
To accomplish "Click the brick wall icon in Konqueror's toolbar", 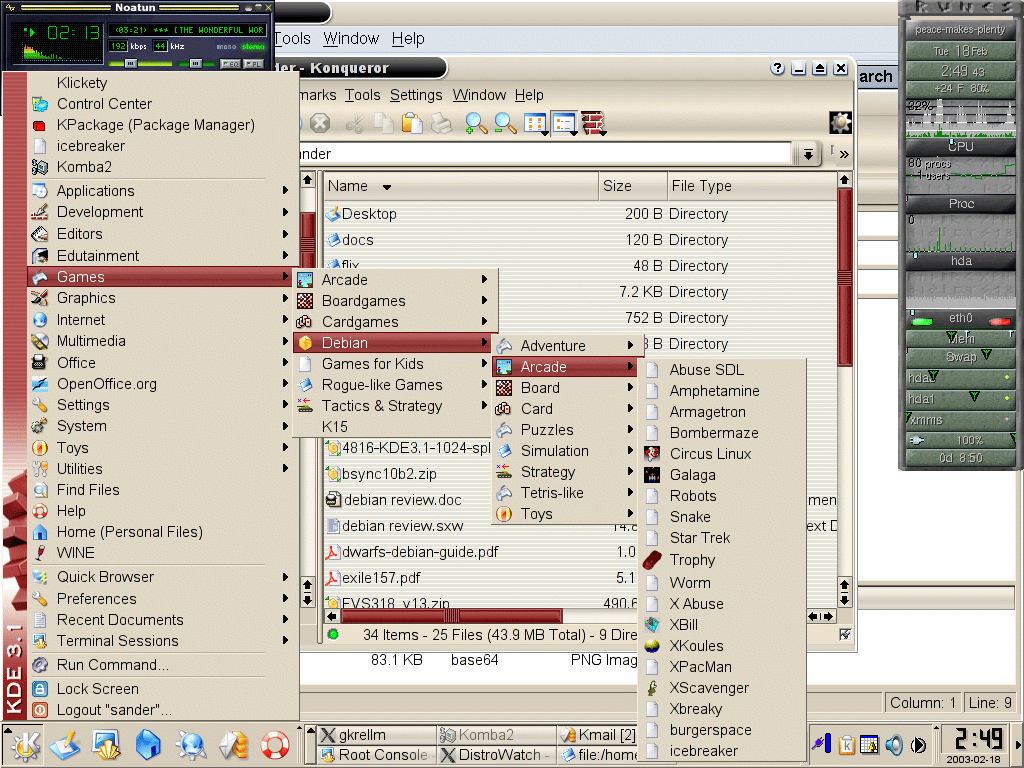I will [x=593, y=123].
